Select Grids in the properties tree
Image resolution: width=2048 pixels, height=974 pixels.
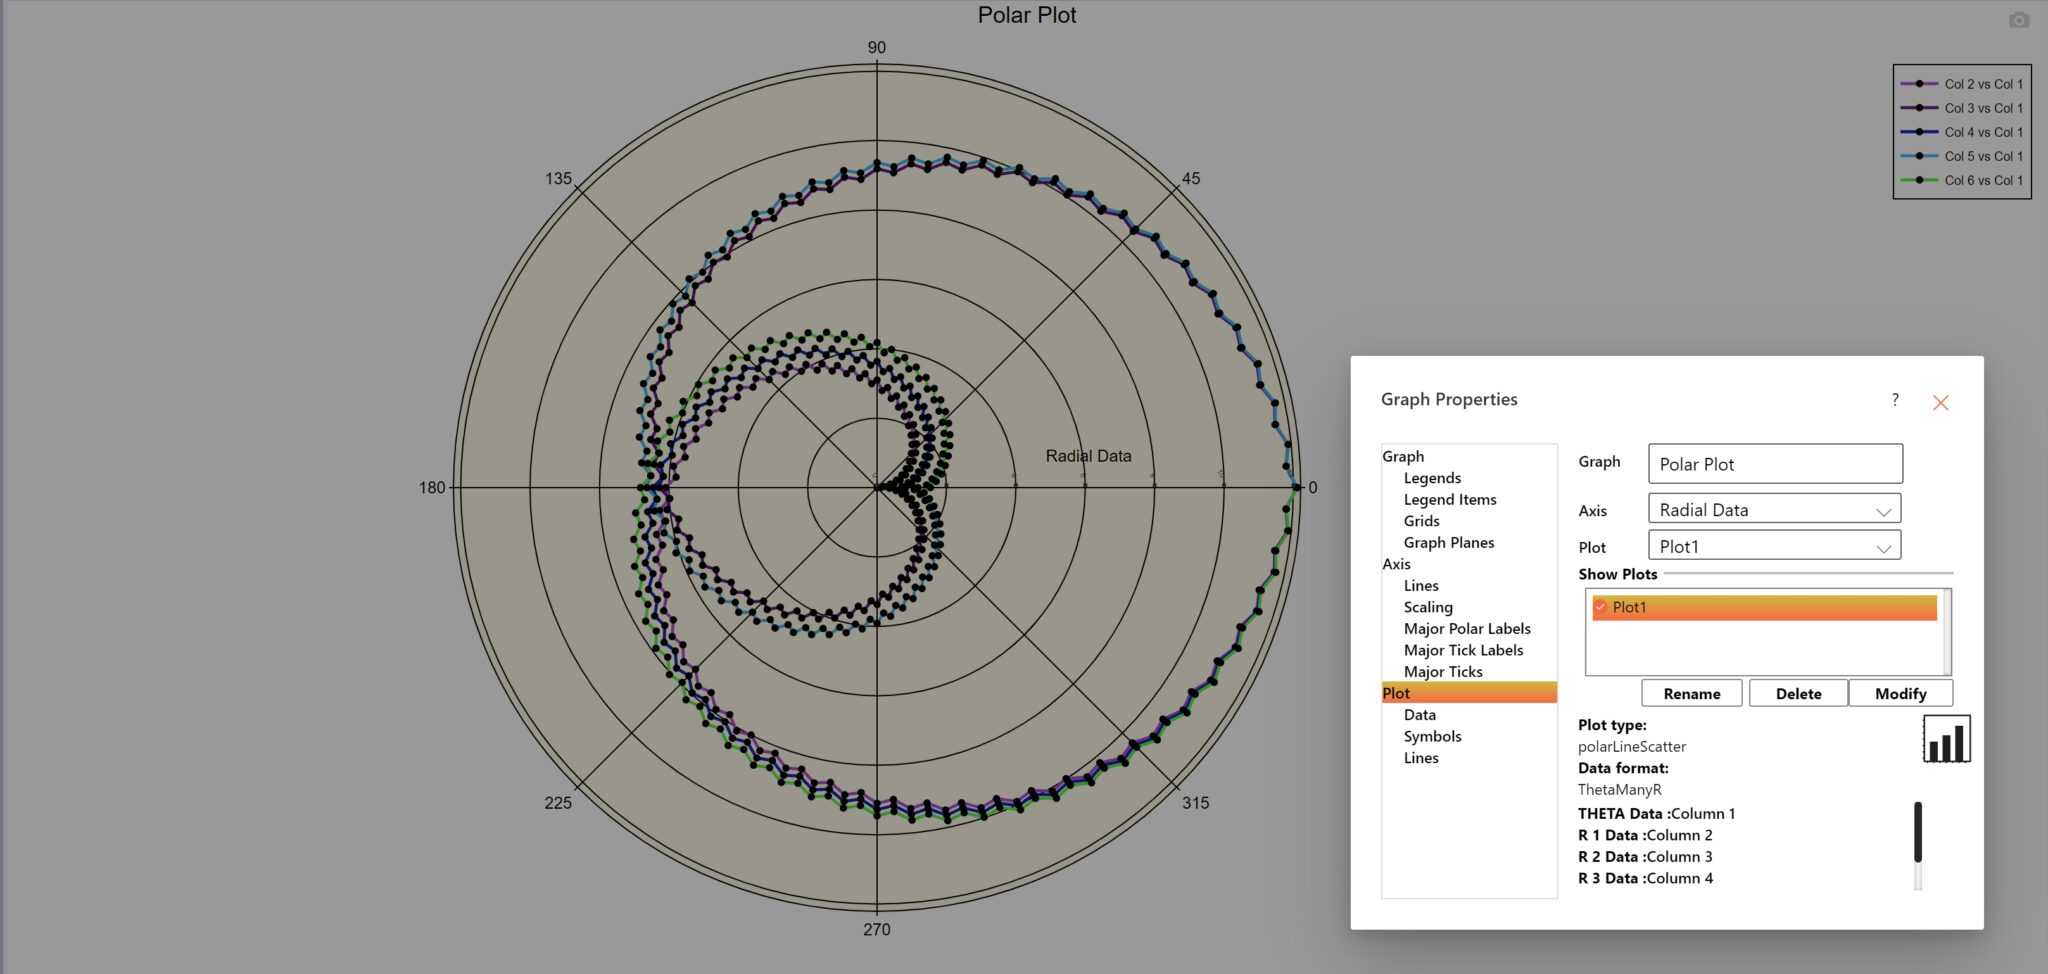pyautogui.click(x=1421, y=521)
